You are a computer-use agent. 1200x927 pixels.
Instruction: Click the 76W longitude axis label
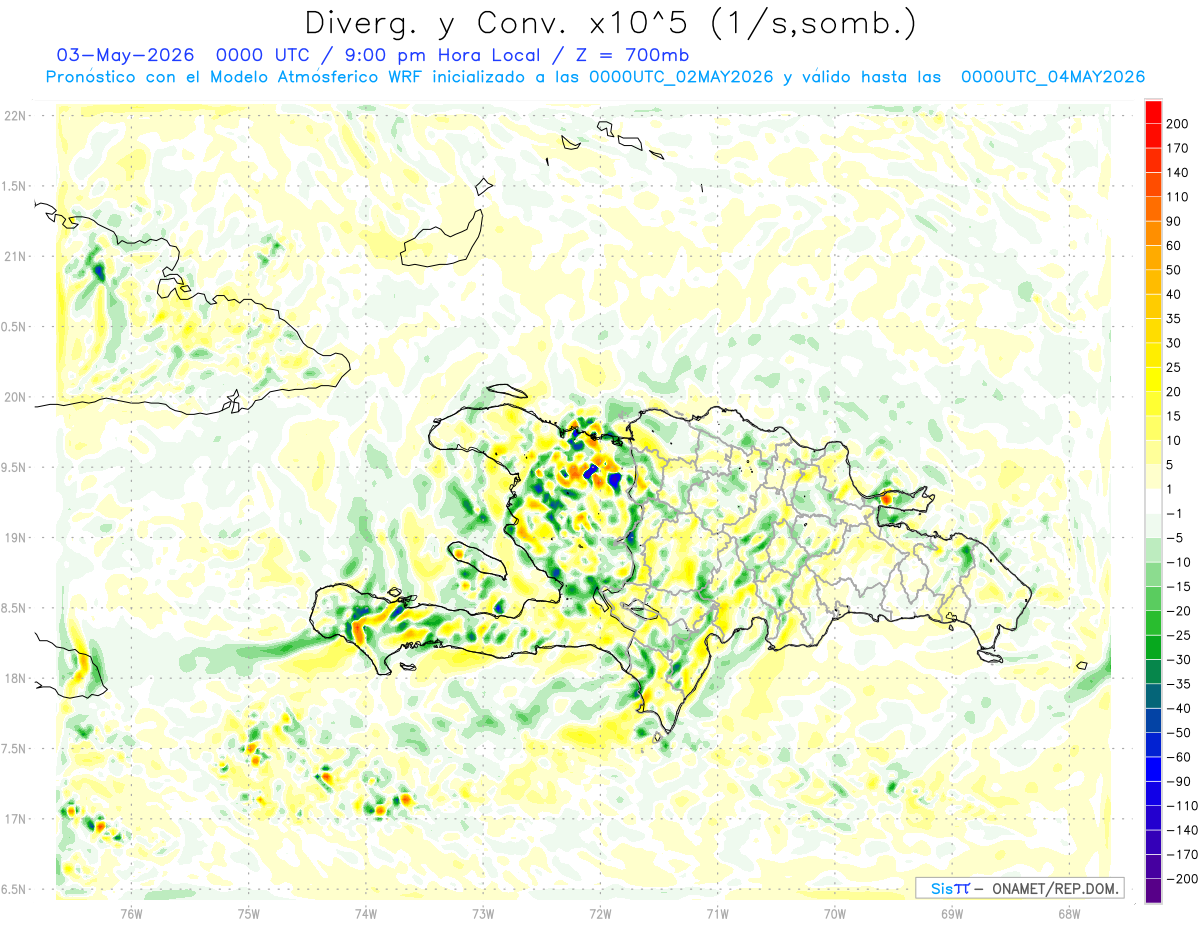[x=132, y=913]
